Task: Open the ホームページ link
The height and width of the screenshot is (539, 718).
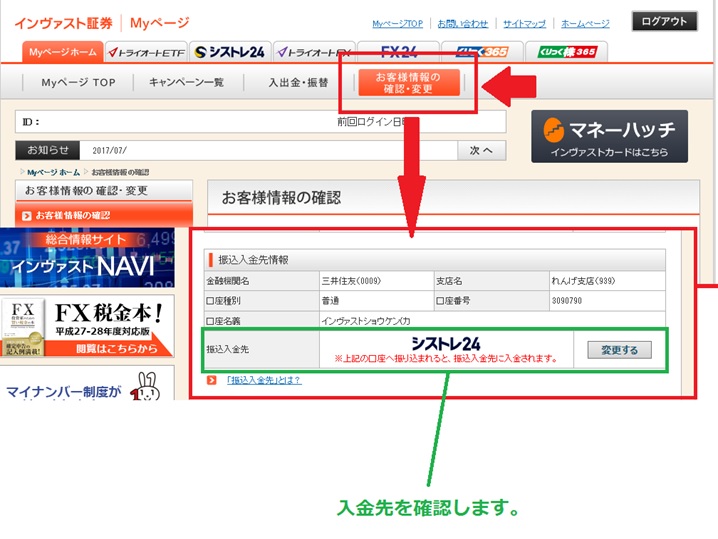Action: point(585,23)
